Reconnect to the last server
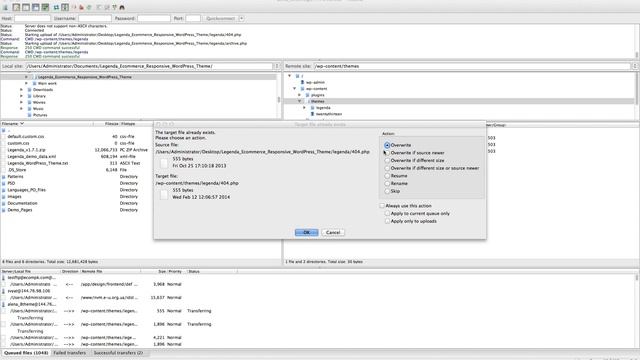Image resolution: width=640 pixels, height=360 pixels. pyautogui.click(x=88, y=7)
